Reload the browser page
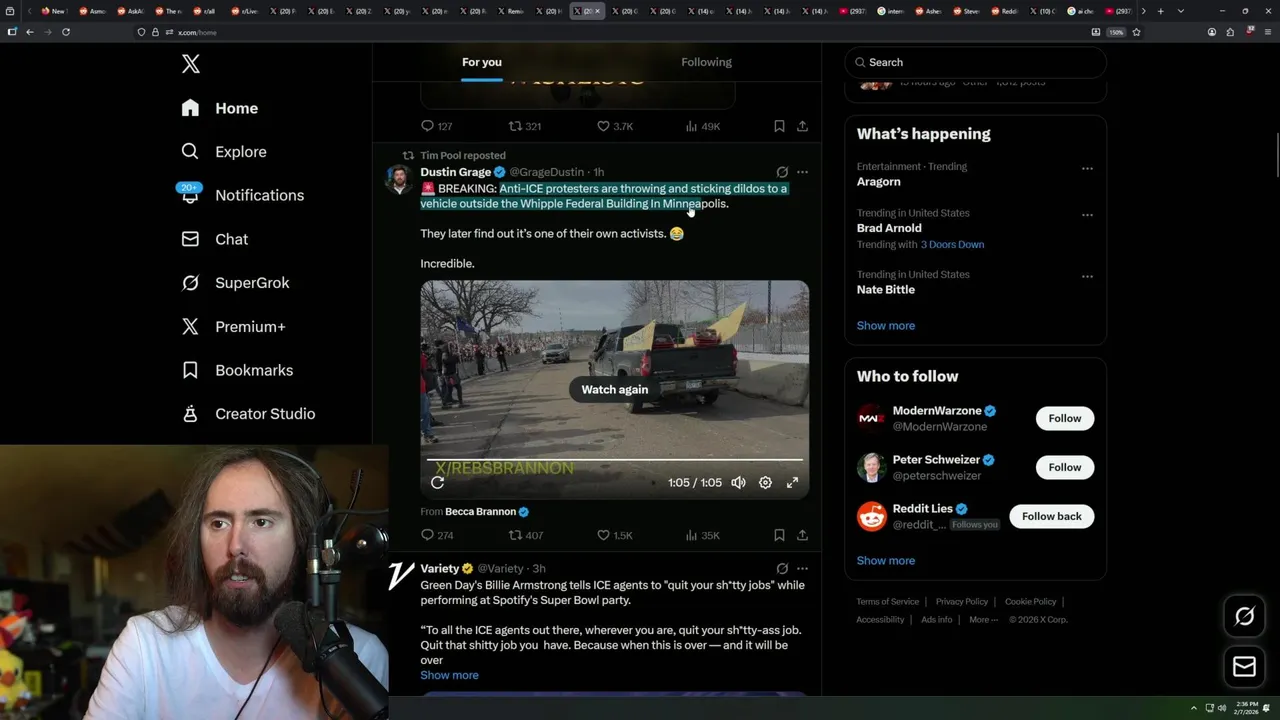1280x720 pixels. pyautogui.click(x=66, y=32)
